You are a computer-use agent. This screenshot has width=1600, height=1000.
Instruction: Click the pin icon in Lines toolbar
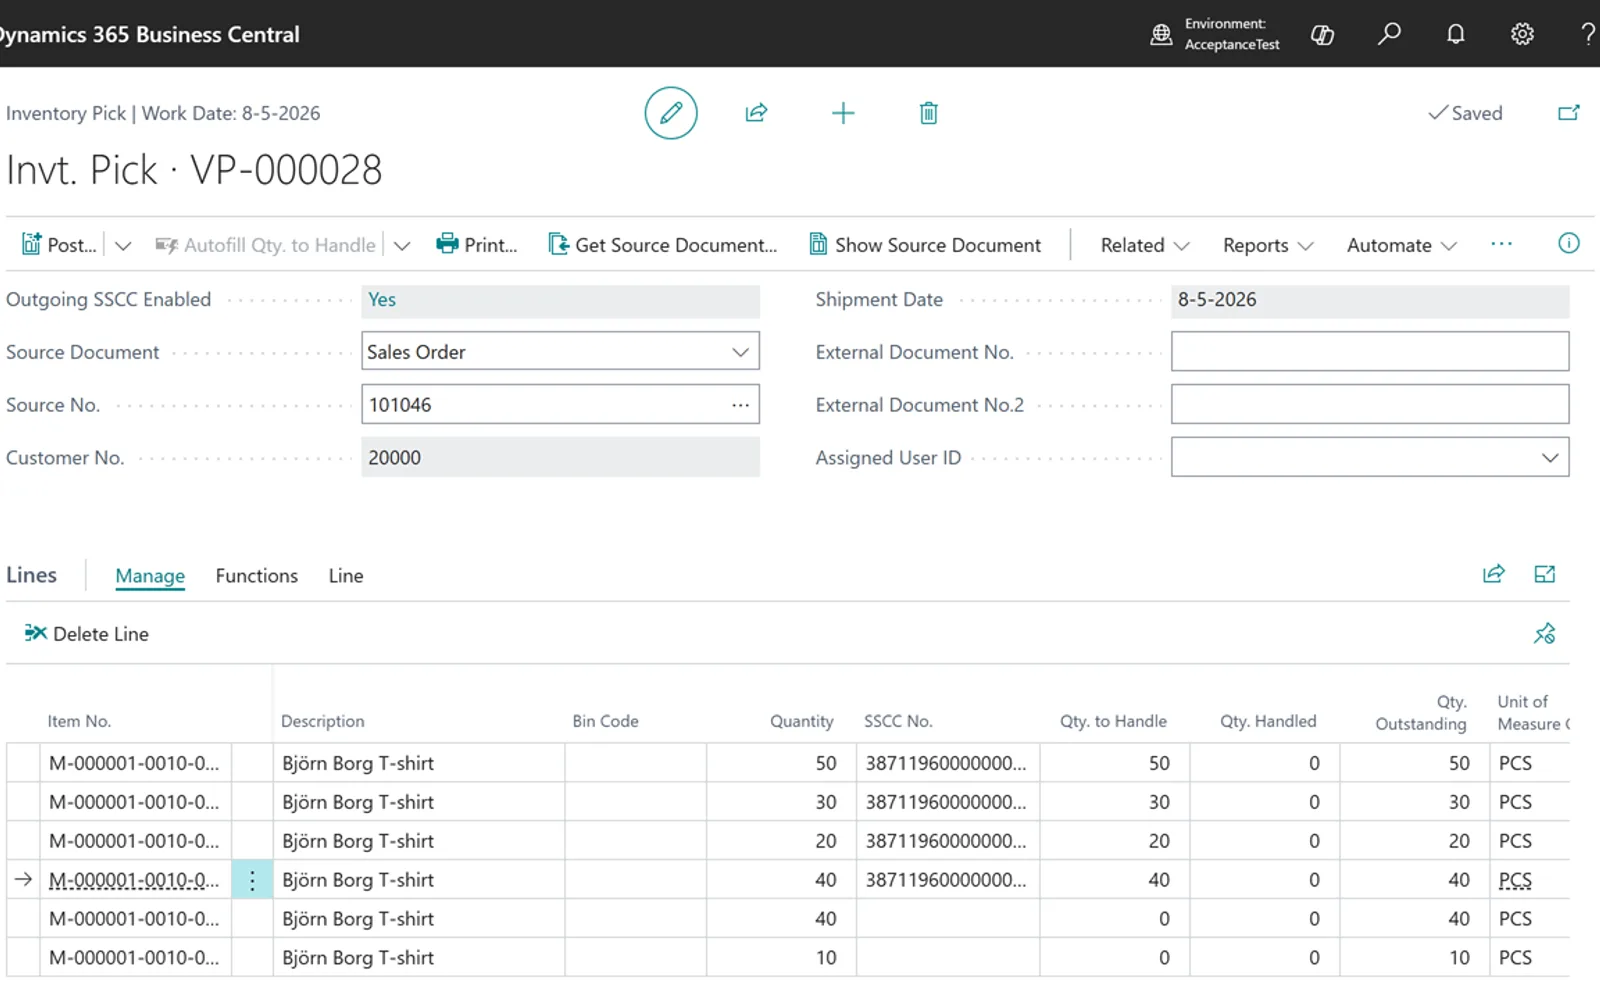(x=1544, y=633)
